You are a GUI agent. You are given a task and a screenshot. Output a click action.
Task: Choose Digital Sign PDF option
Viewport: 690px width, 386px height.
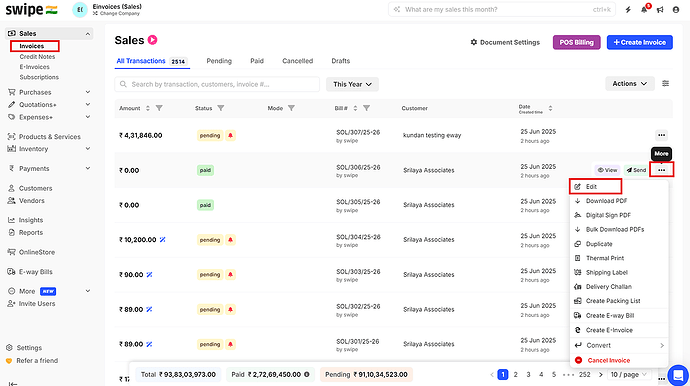point(619,215)
